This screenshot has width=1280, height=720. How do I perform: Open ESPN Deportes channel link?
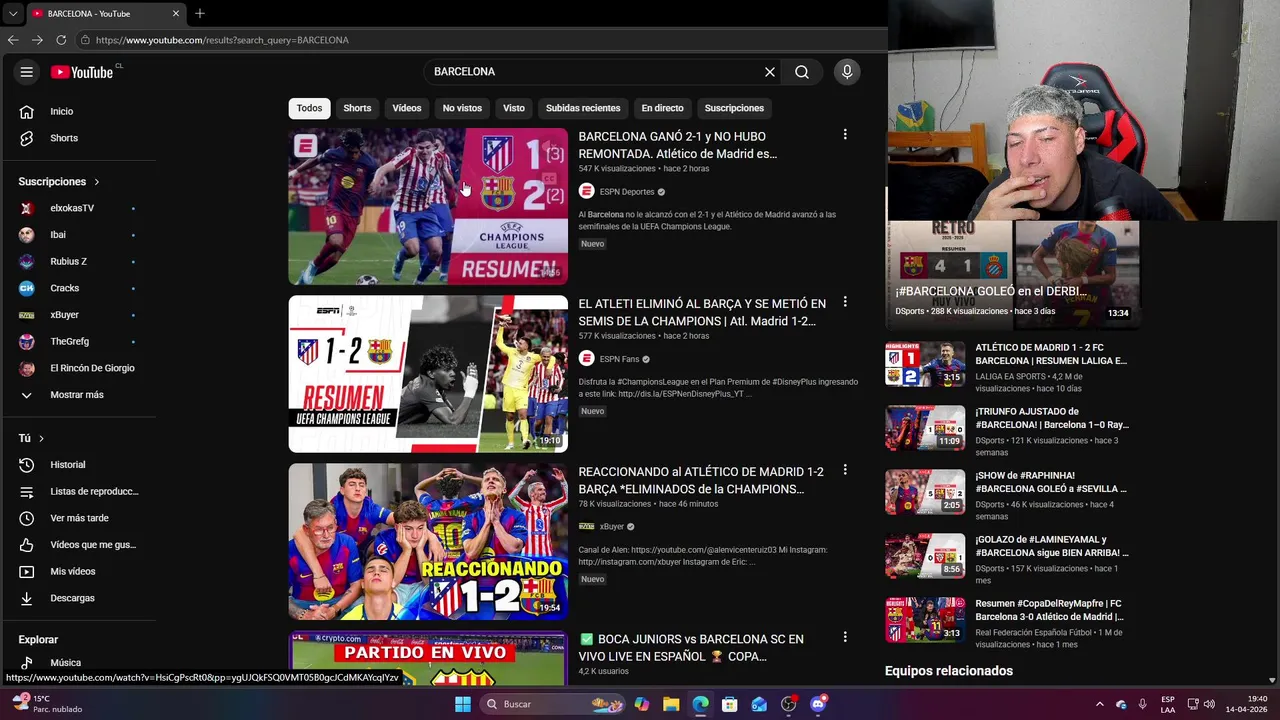627,192
